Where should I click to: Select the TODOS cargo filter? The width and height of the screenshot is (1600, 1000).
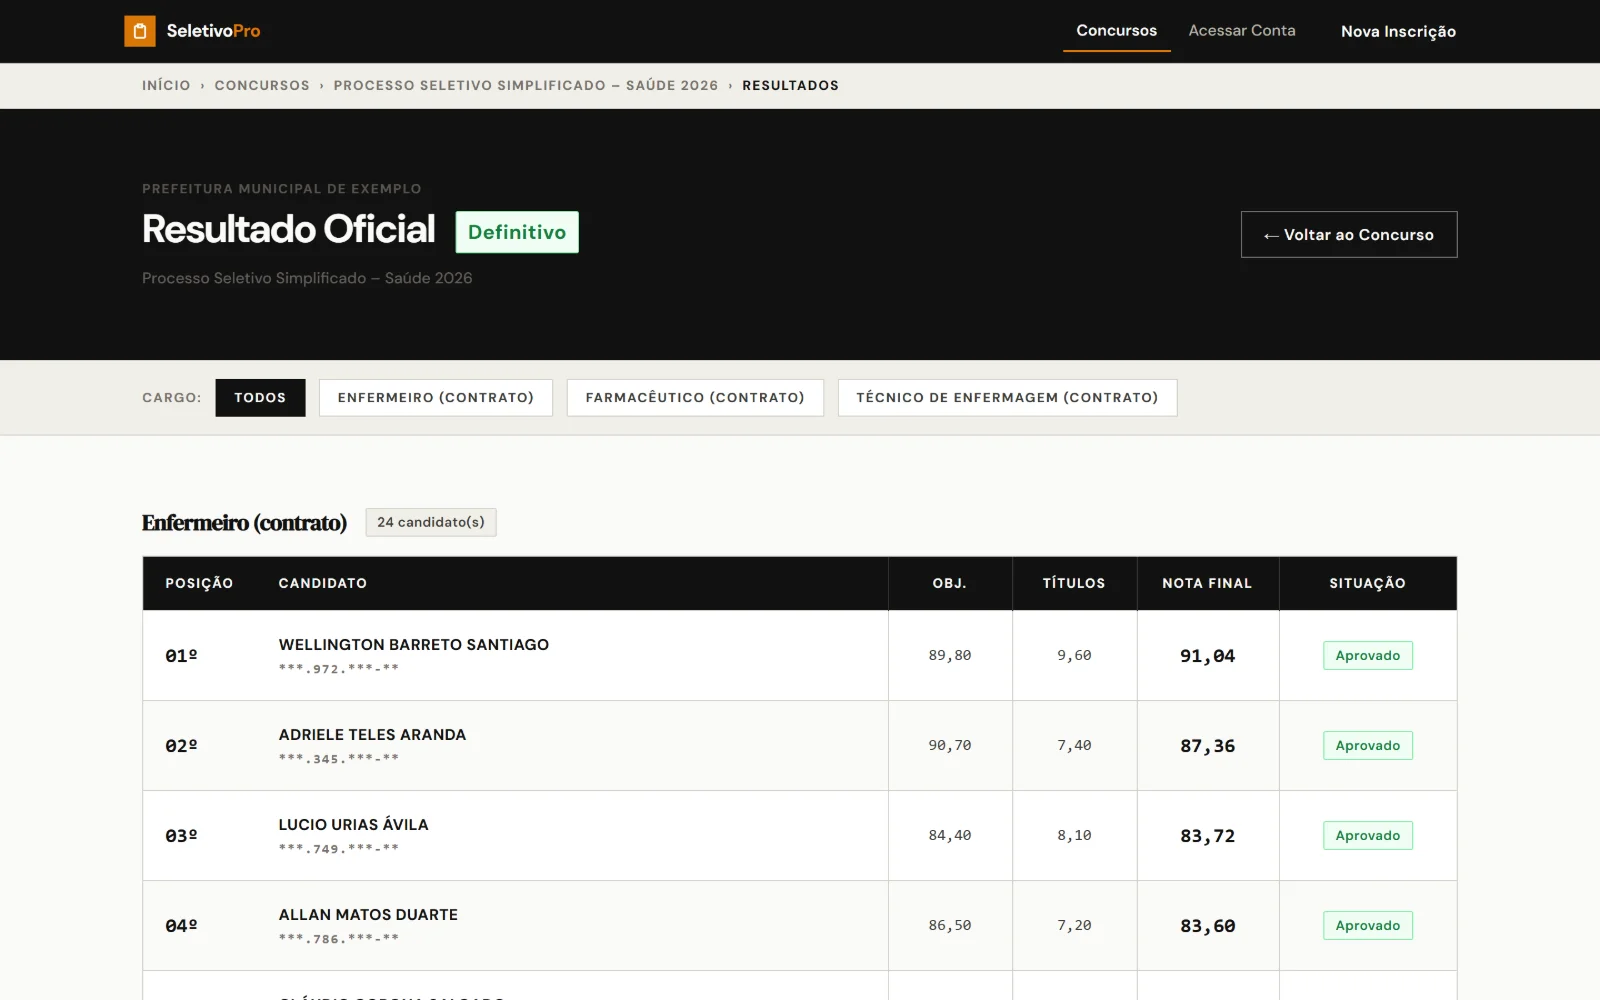[260, 398]
